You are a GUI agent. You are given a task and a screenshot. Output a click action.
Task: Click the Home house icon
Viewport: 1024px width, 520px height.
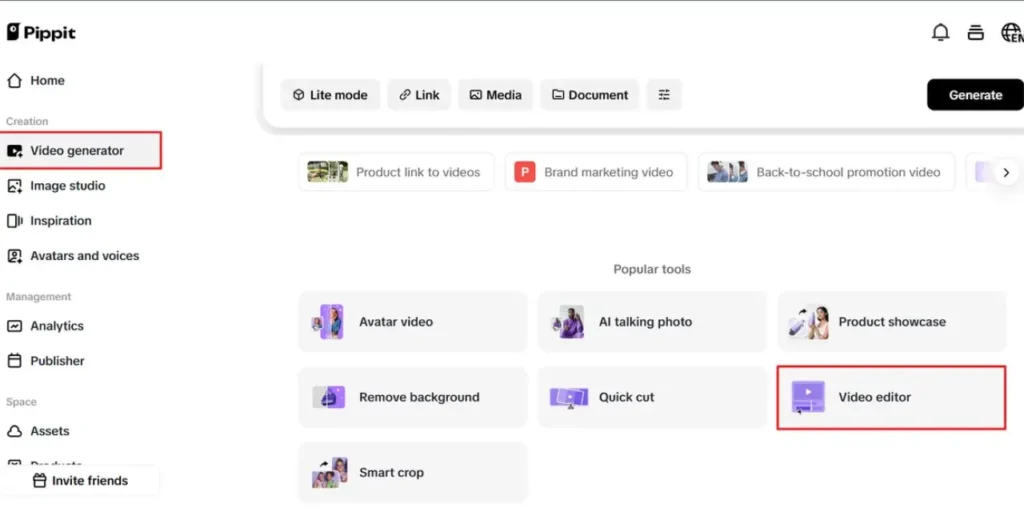point(14,80)
